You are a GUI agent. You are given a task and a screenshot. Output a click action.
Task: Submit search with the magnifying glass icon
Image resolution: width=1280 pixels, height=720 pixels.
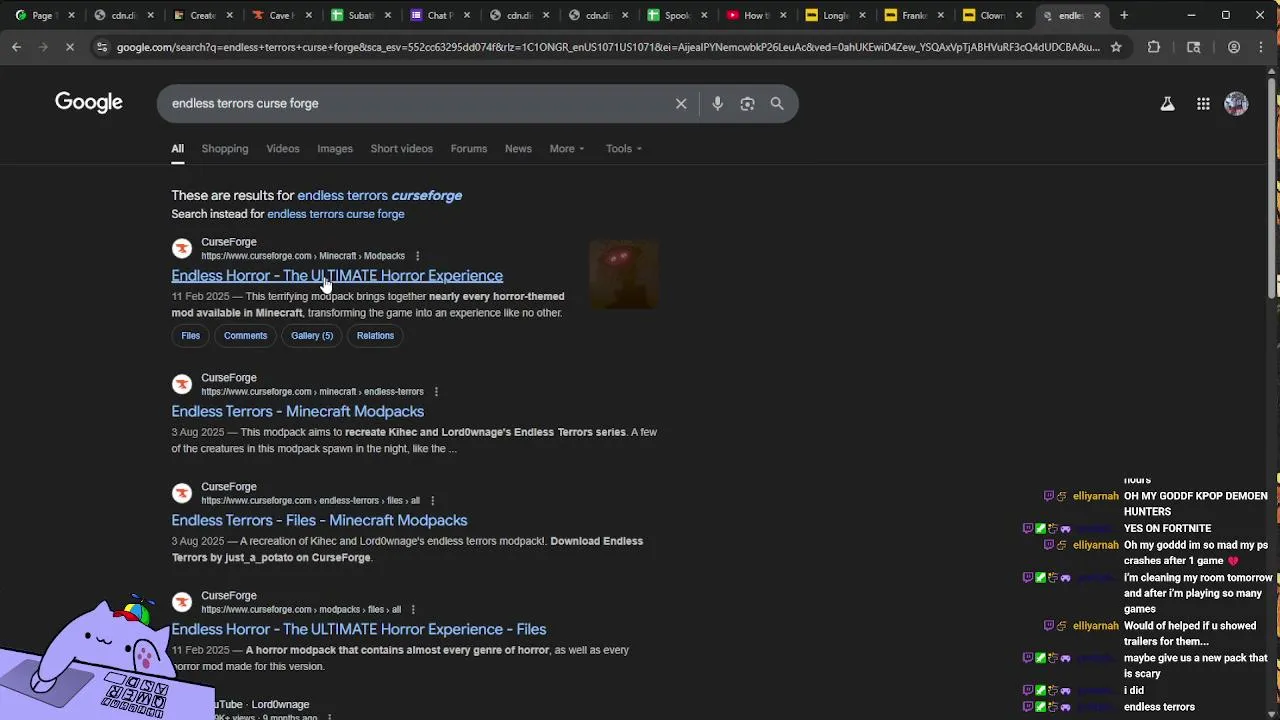click(777, 103)
